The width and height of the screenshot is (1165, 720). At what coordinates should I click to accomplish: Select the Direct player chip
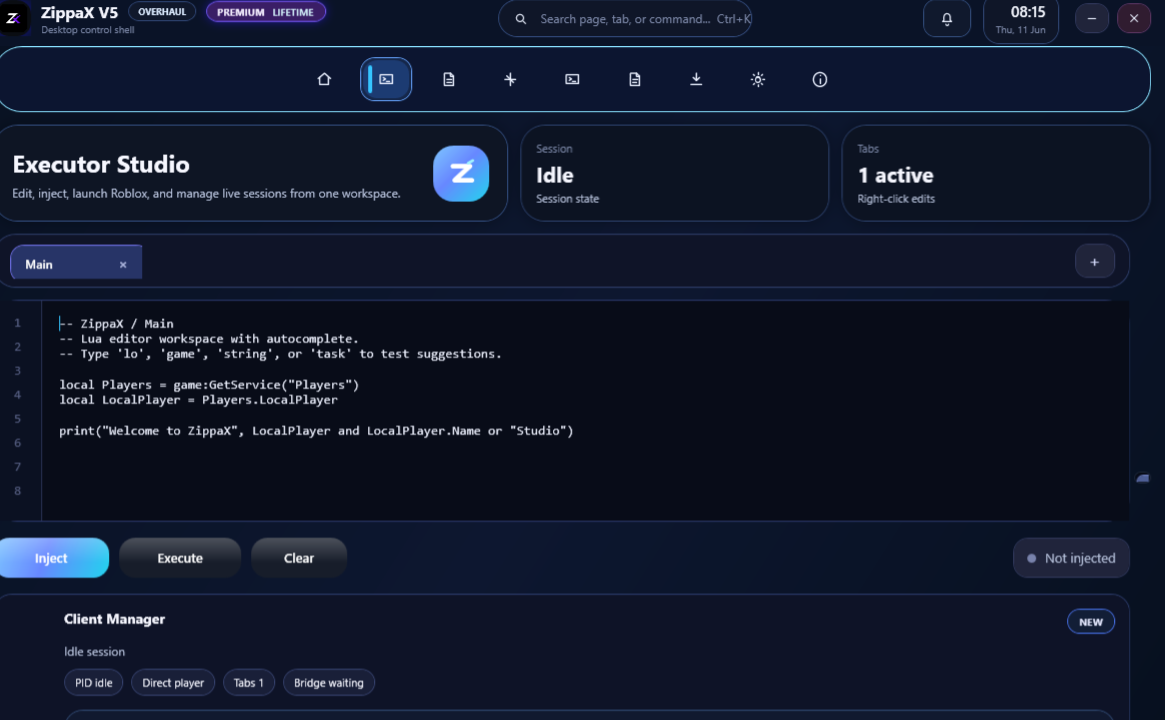(x=173, y=683)
